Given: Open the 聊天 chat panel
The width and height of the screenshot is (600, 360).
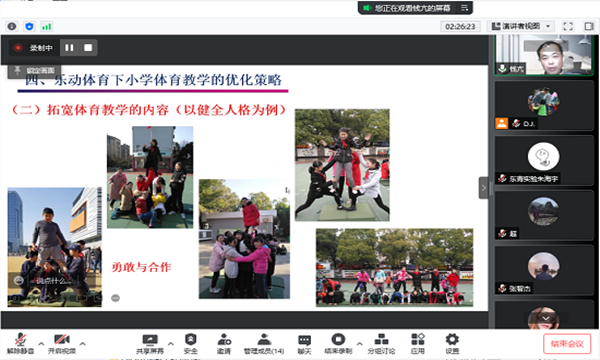Looking at the screenshot, I should [304, 344].
